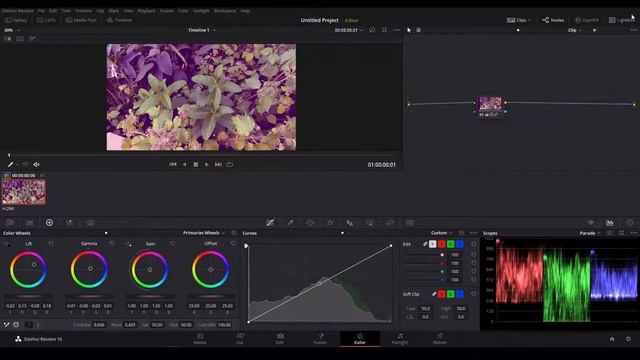Open the Color Match palette icon

(x=30, y=222)
